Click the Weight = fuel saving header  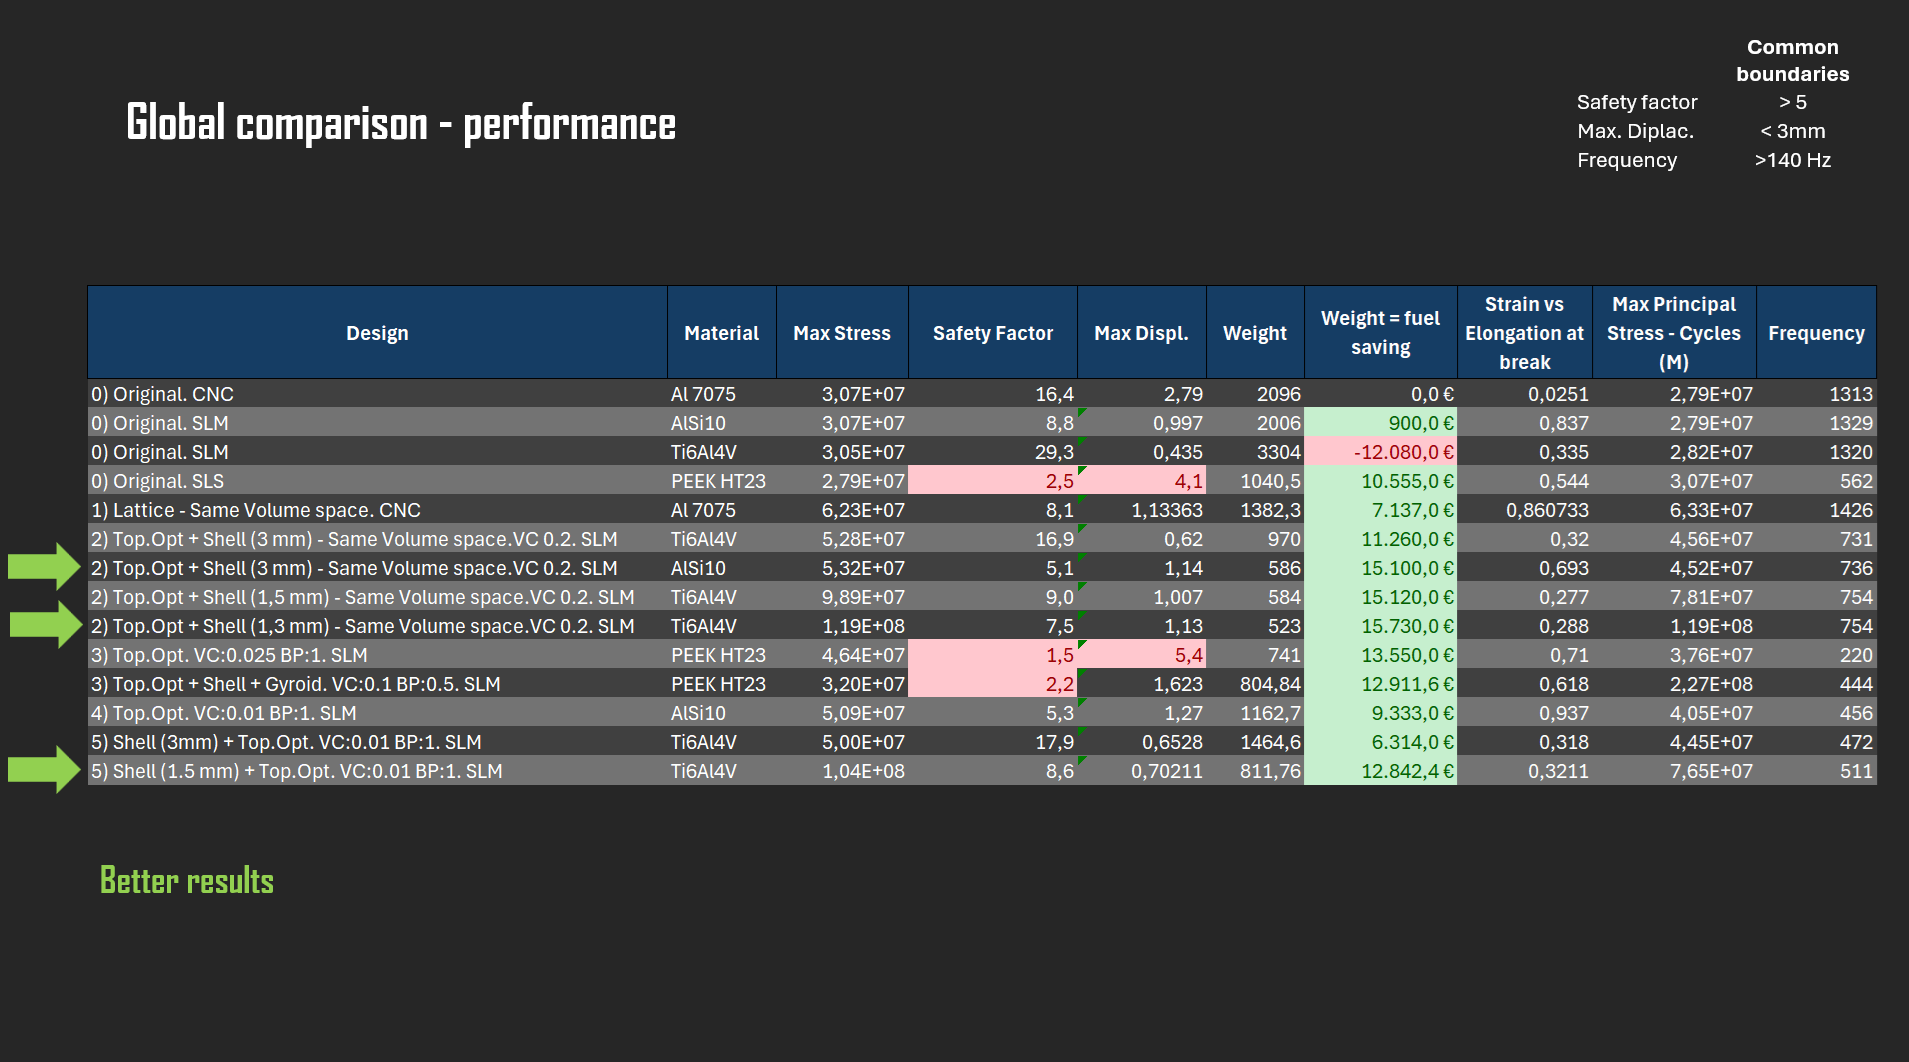(1380, 333)
